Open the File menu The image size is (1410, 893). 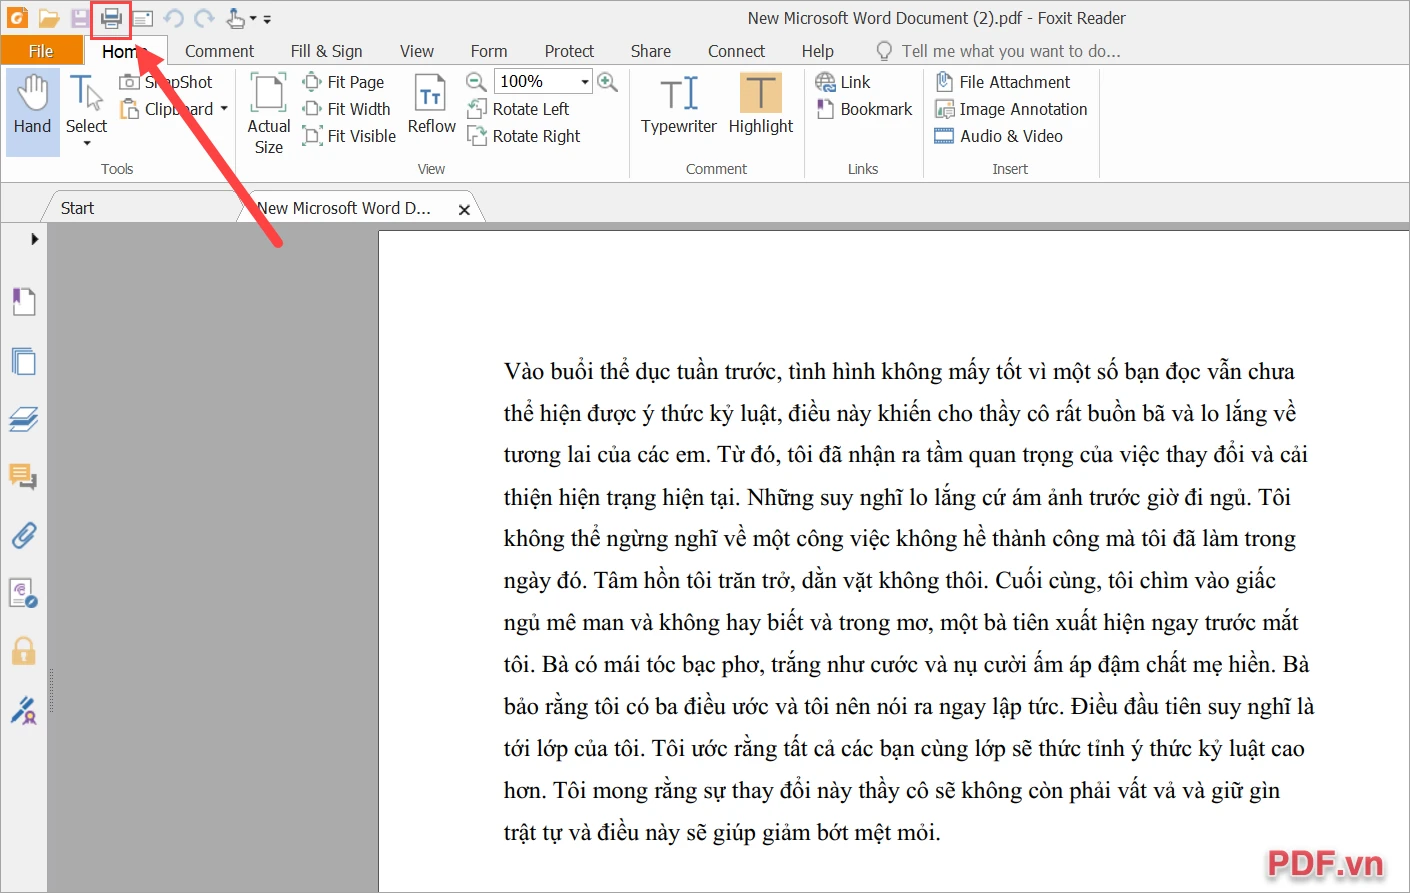click(x=41, y=51)
